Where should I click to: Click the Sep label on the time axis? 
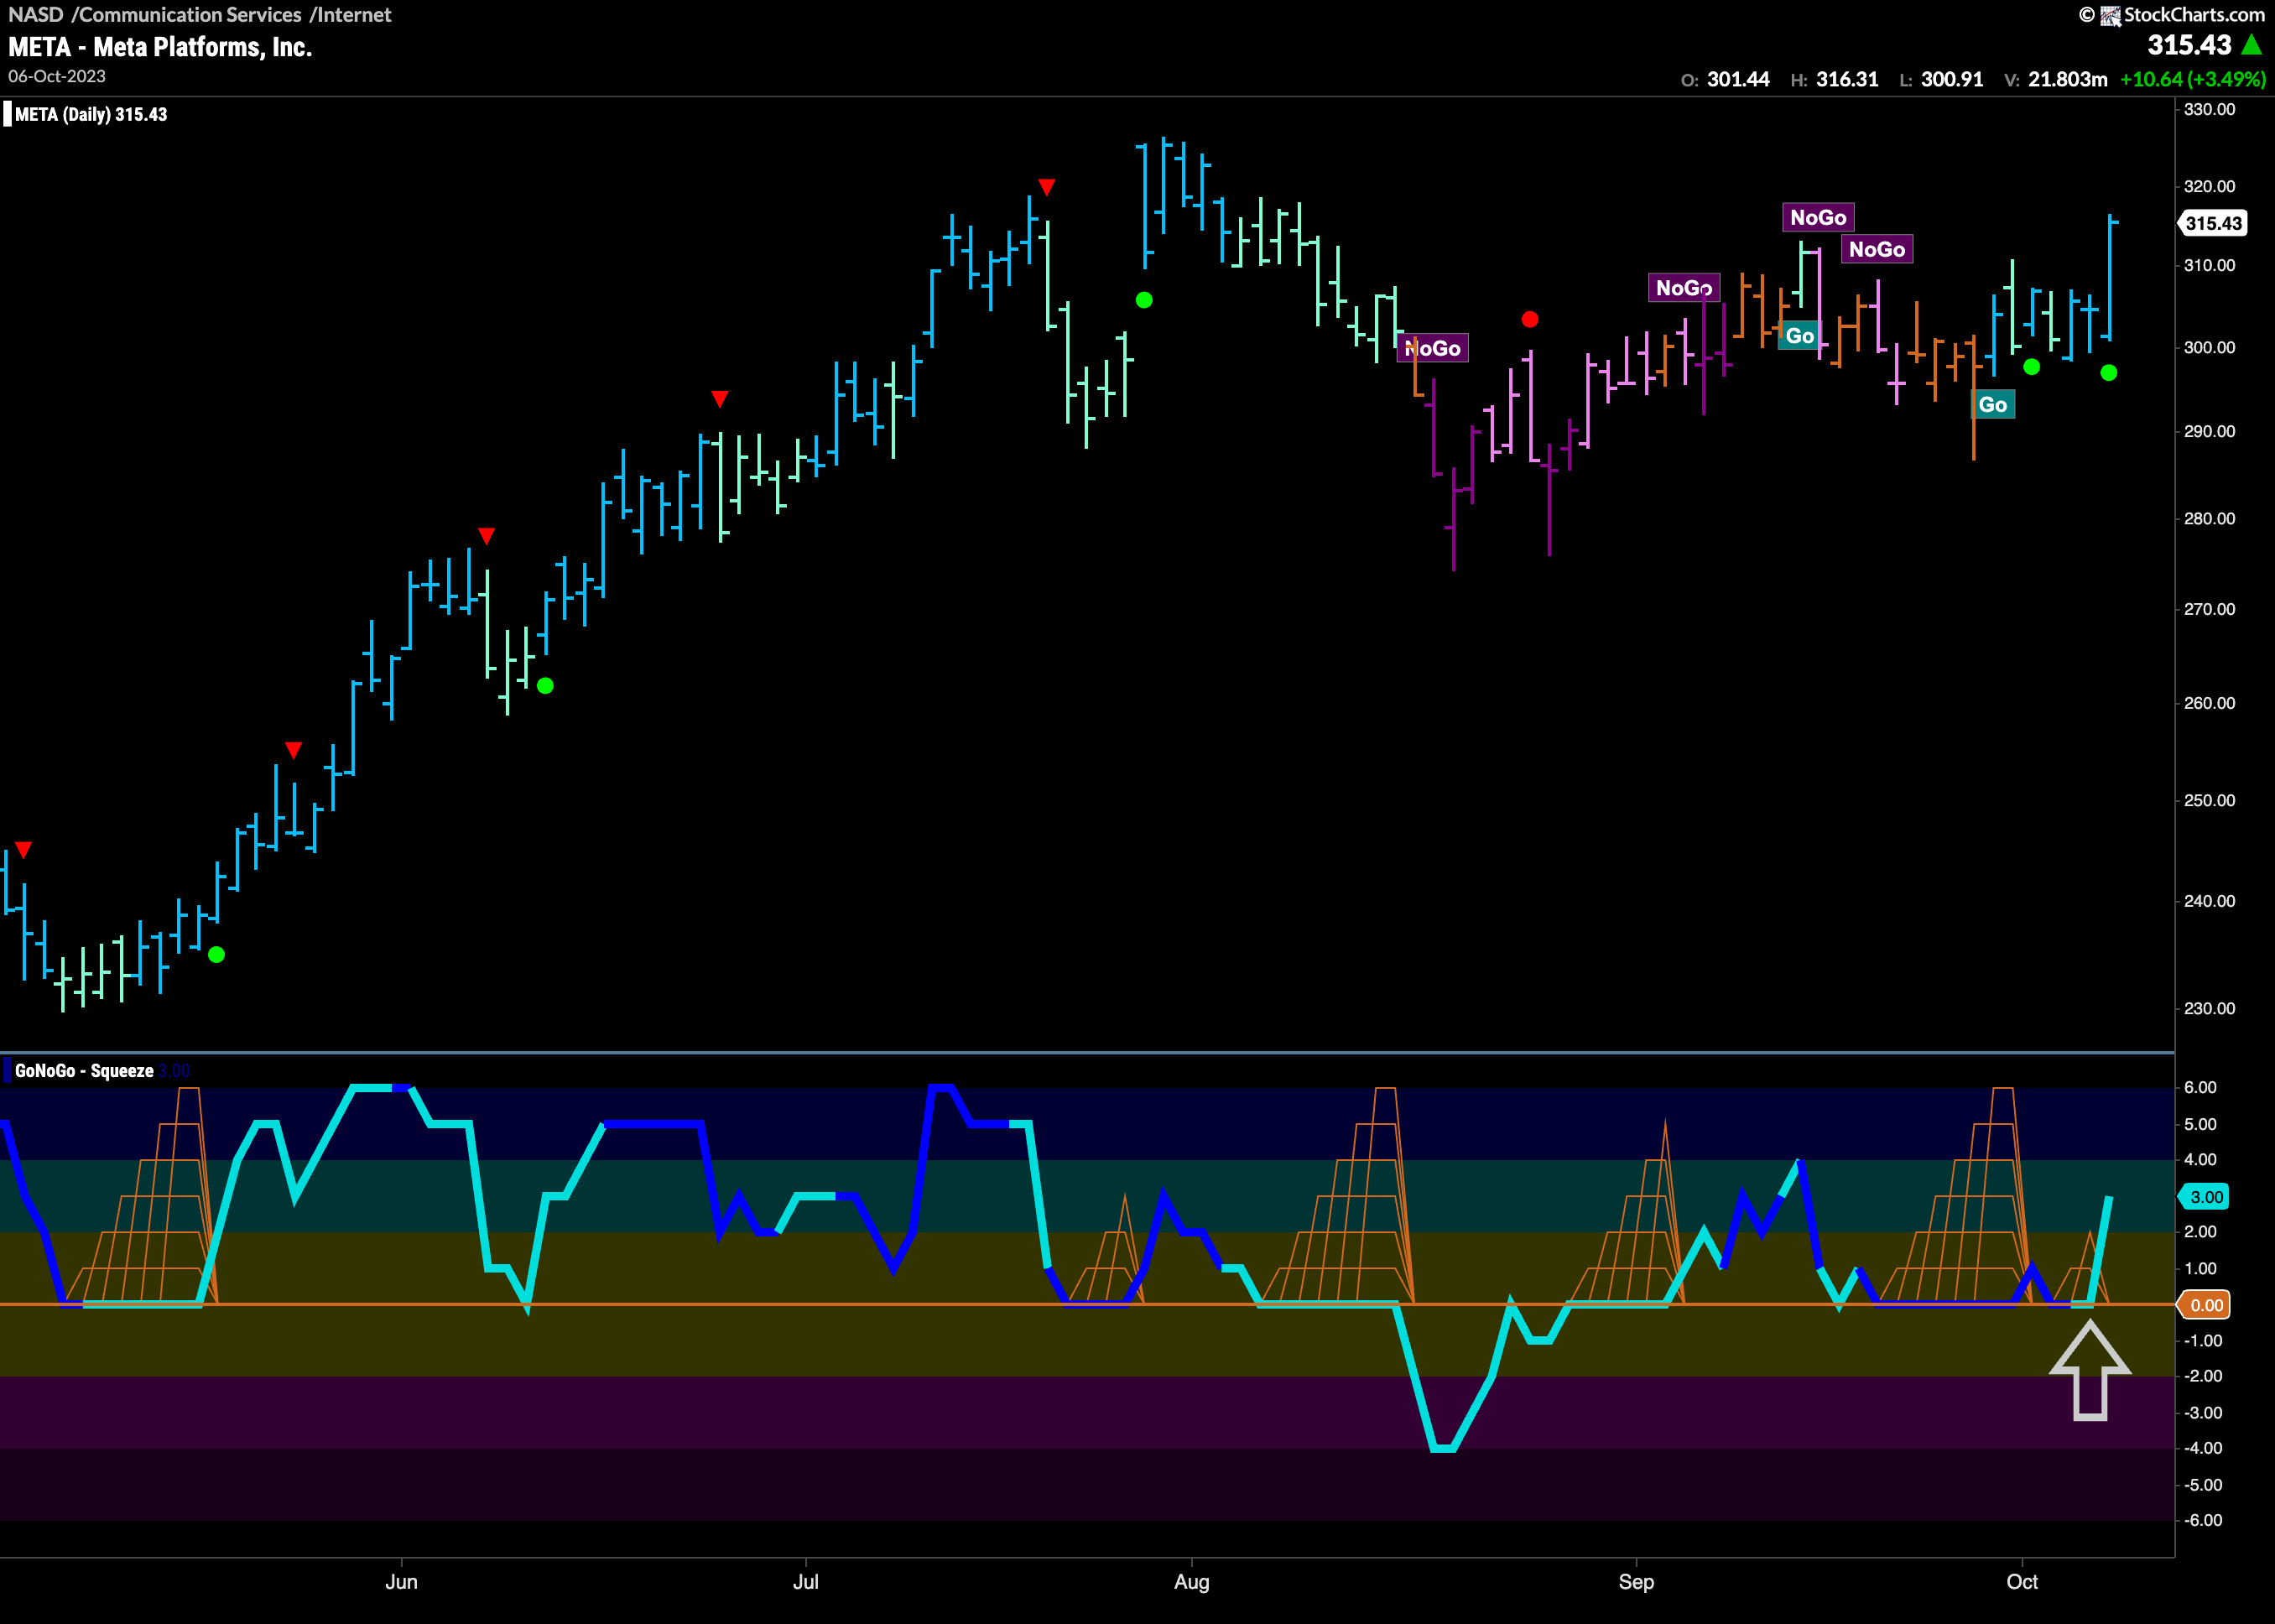pos(1636,1582)
